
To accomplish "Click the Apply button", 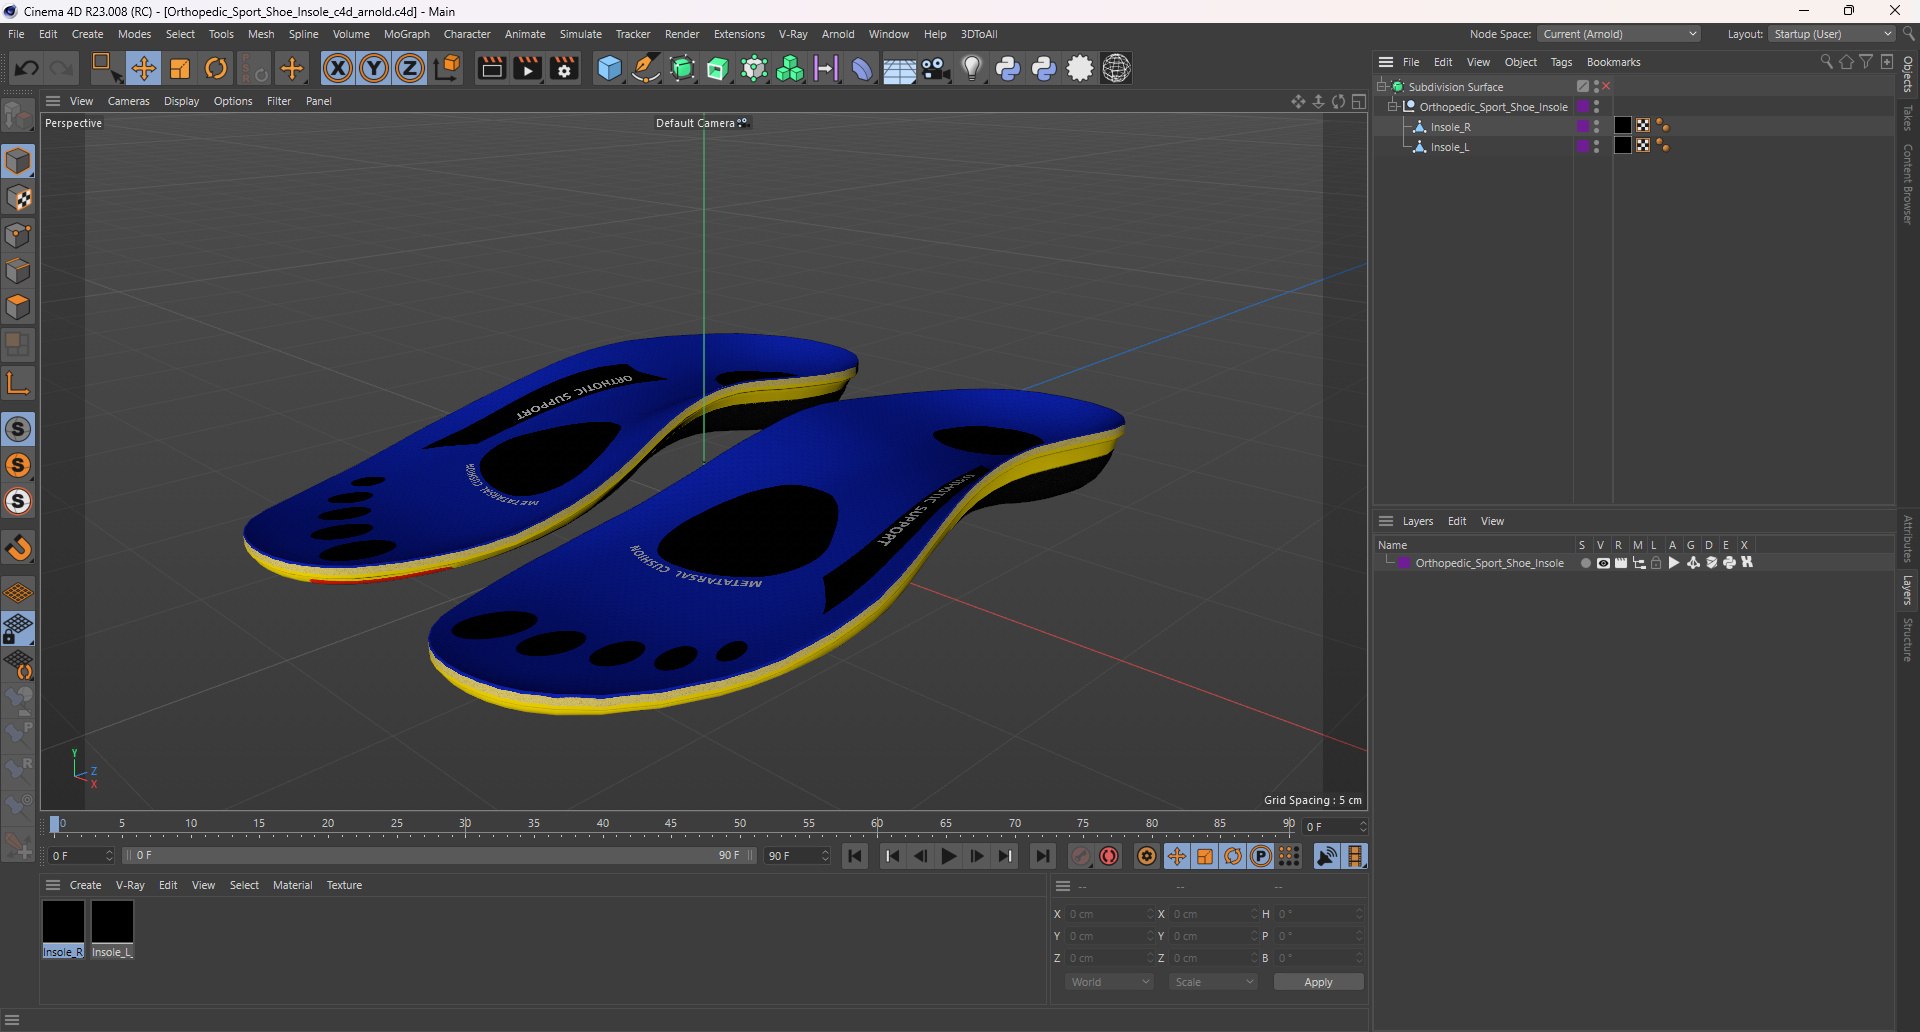I will (1317, 982).
